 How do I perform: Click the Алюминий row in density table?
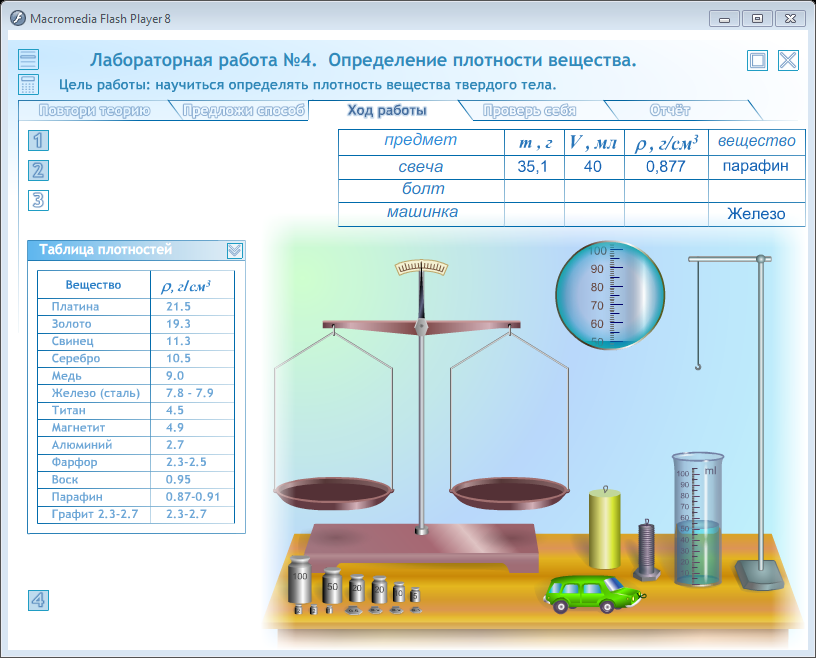coord(136,445)
